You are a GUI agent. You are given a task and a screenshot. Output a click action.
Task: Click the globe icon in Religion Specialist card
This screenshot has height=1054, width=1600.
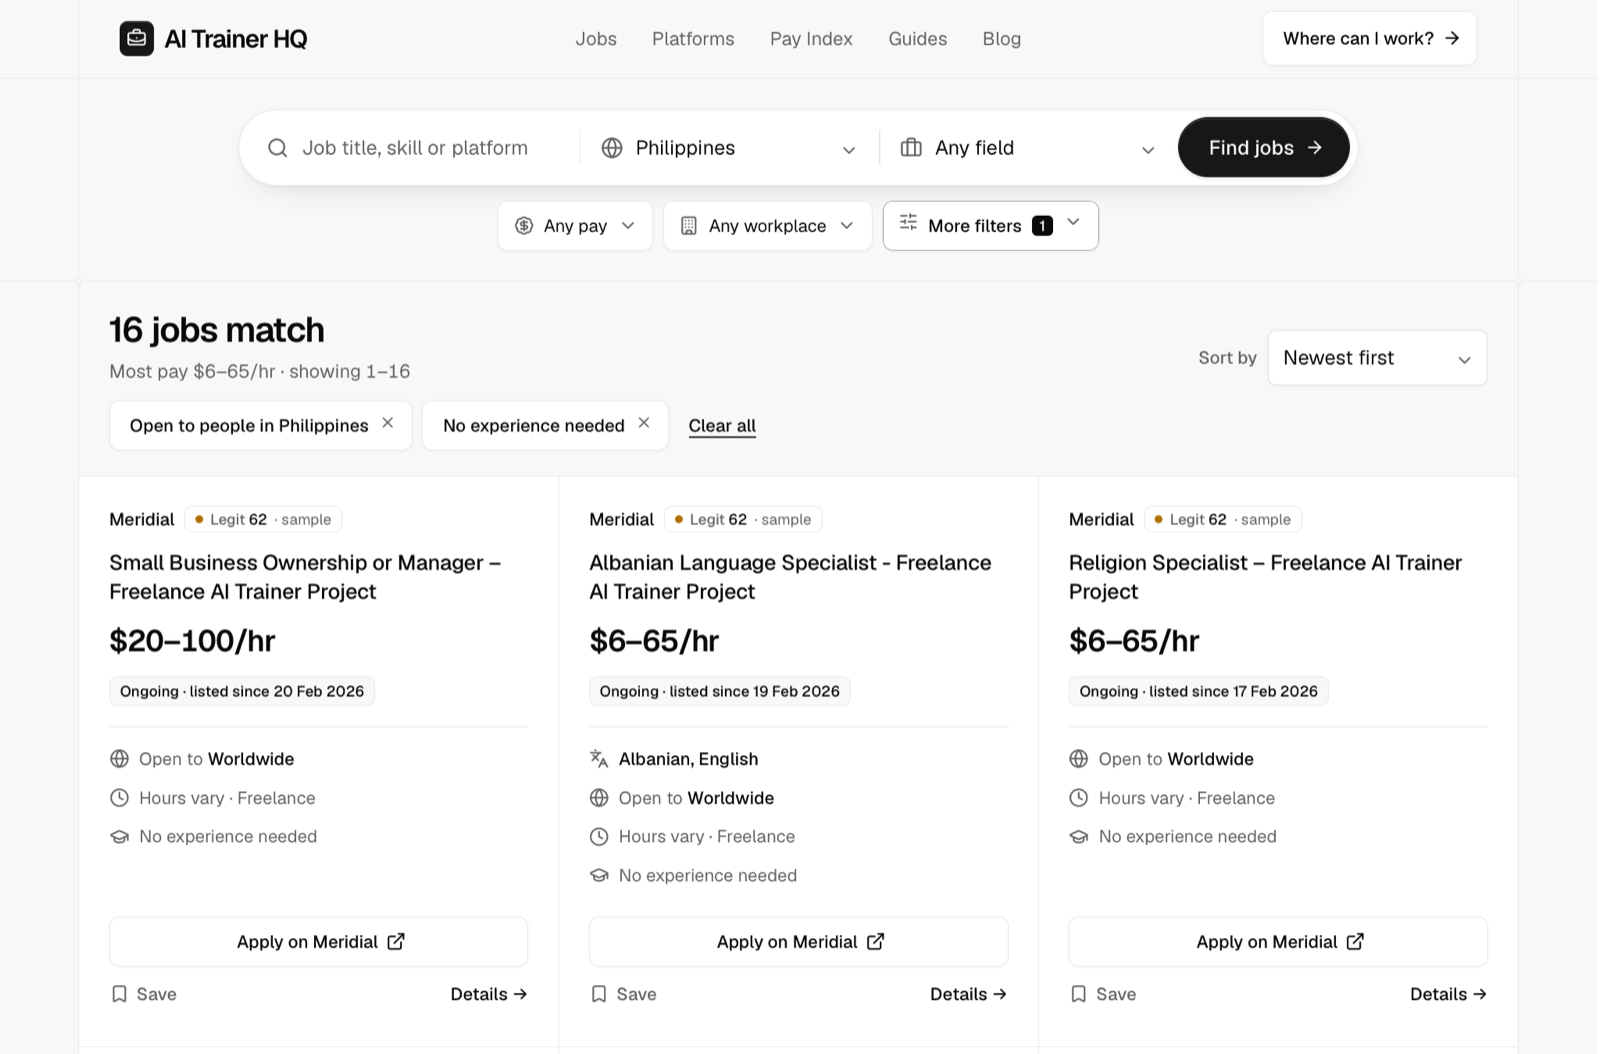click(x=1078, y=759)
